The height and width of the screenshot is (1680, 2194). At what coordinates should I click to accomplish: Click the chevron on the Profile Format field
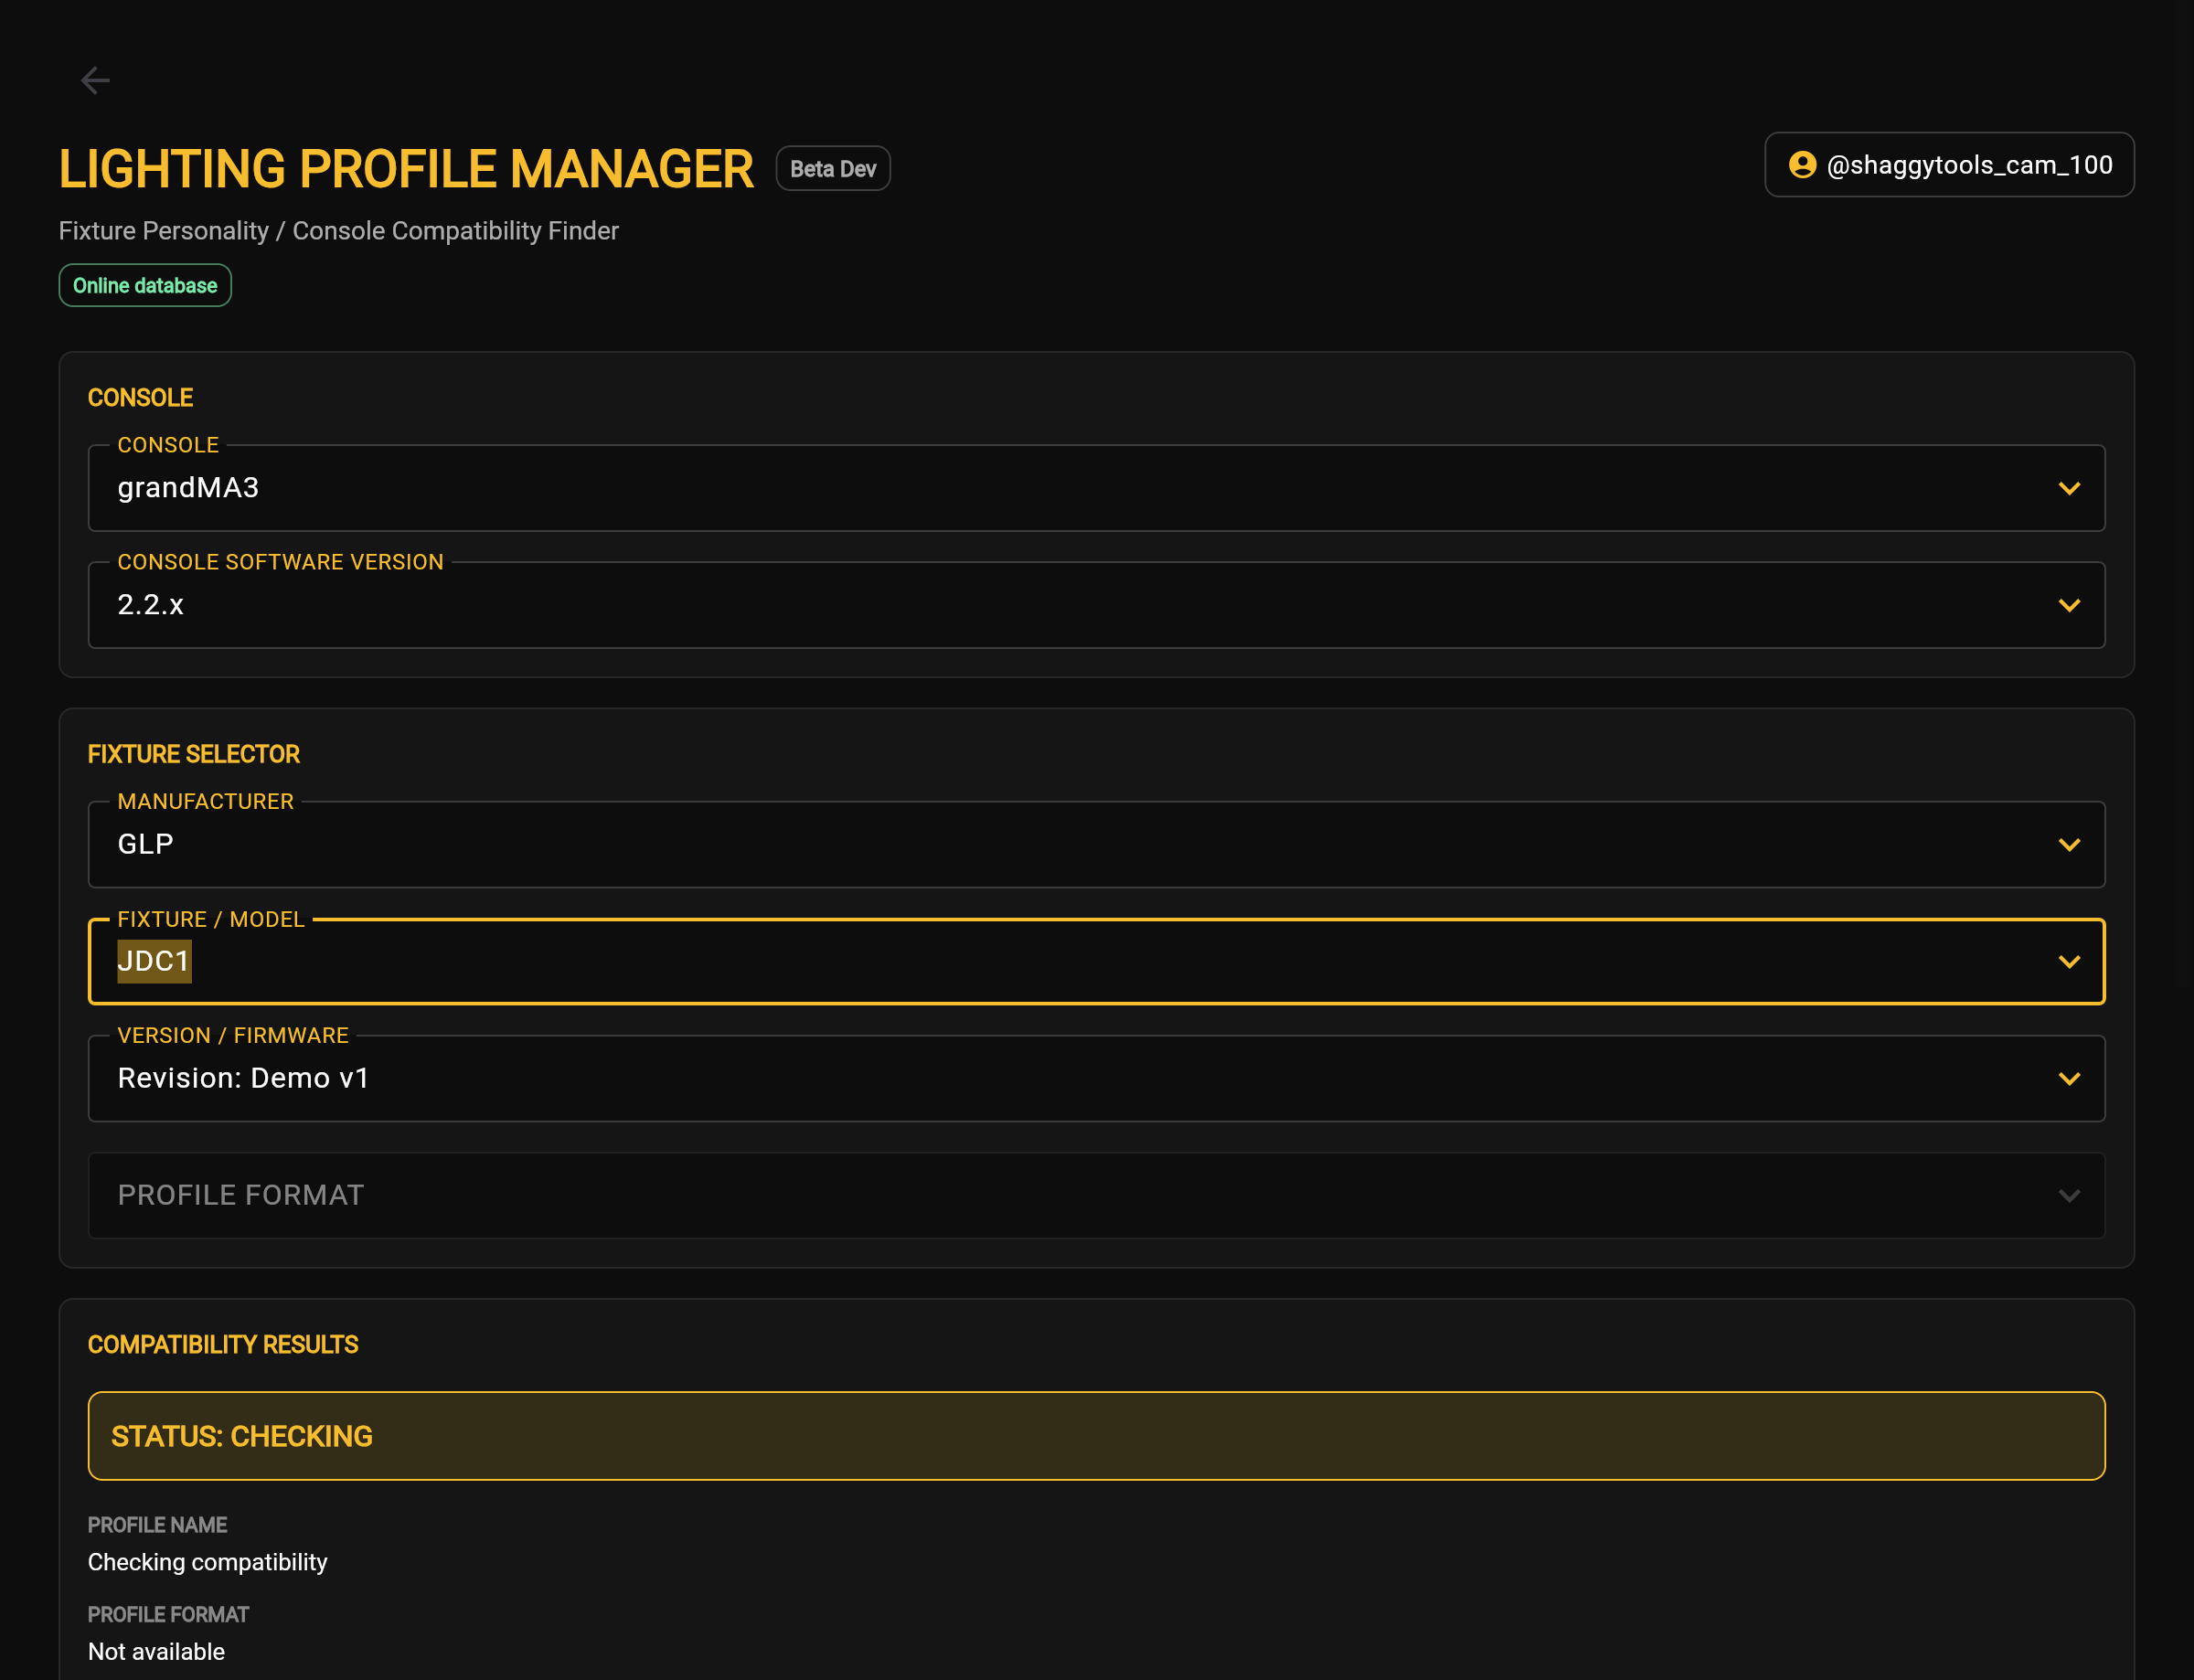click(x=2069, y=1196)
